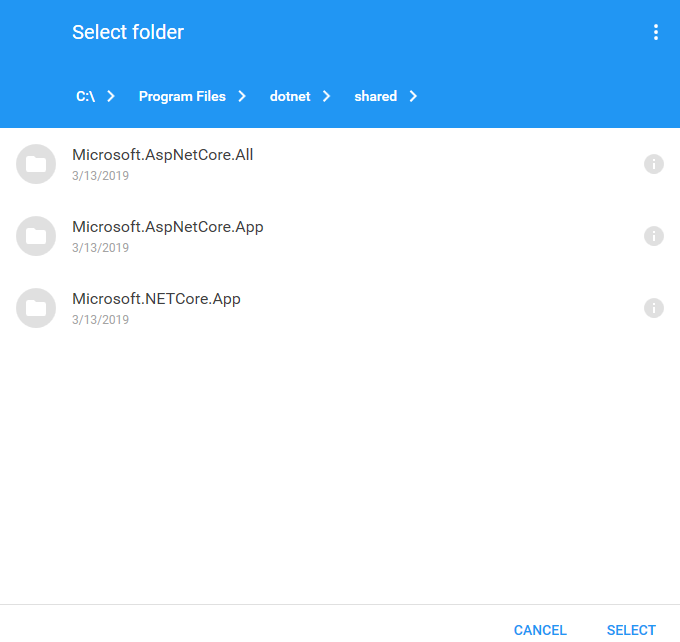
Task: Open Microsoft.AspNetCore.All folder name
Action: [x=163, y=155]
